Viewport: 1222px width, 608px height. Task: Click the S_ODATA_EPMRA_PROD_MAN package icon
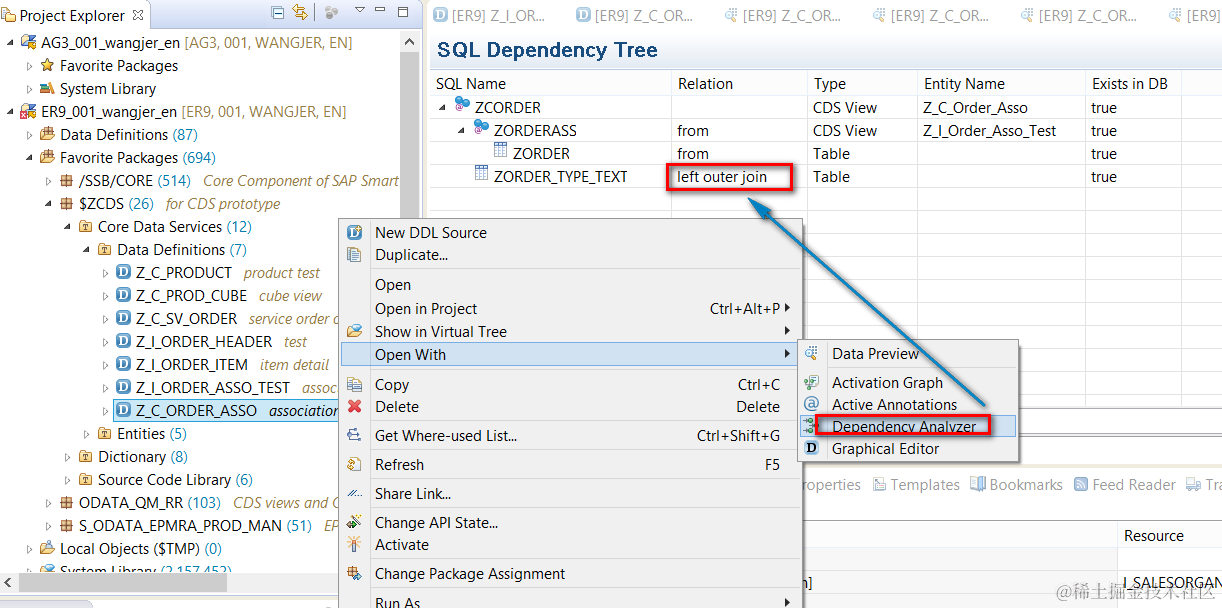tap(67, 525)
